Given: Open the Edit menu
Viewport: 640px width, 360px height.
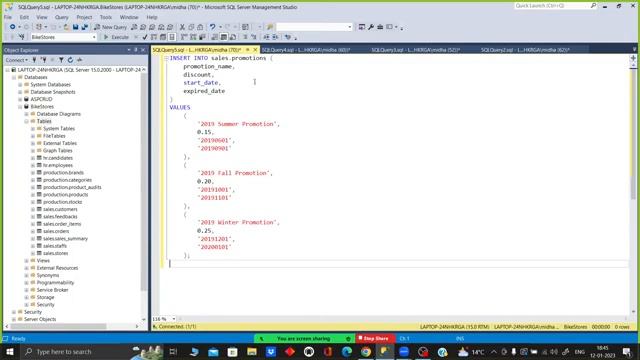Looking at the screenshot, I should [24, 17].
